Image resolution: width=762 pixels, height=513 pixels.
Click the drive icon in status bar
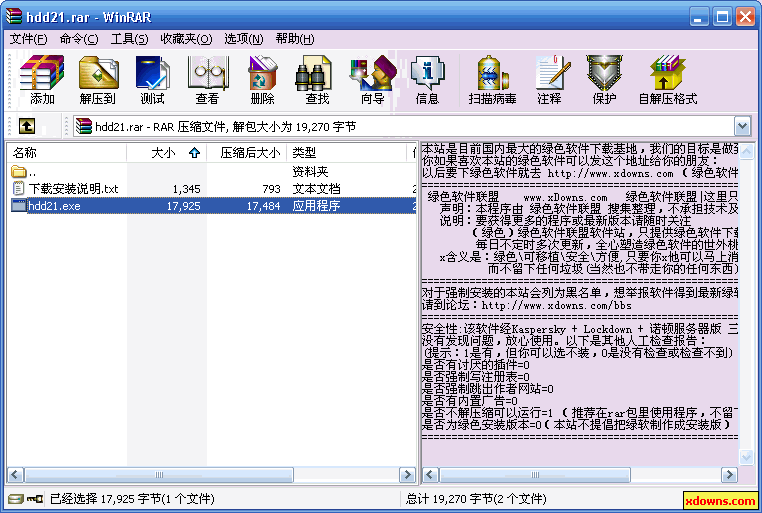[16, 499]
